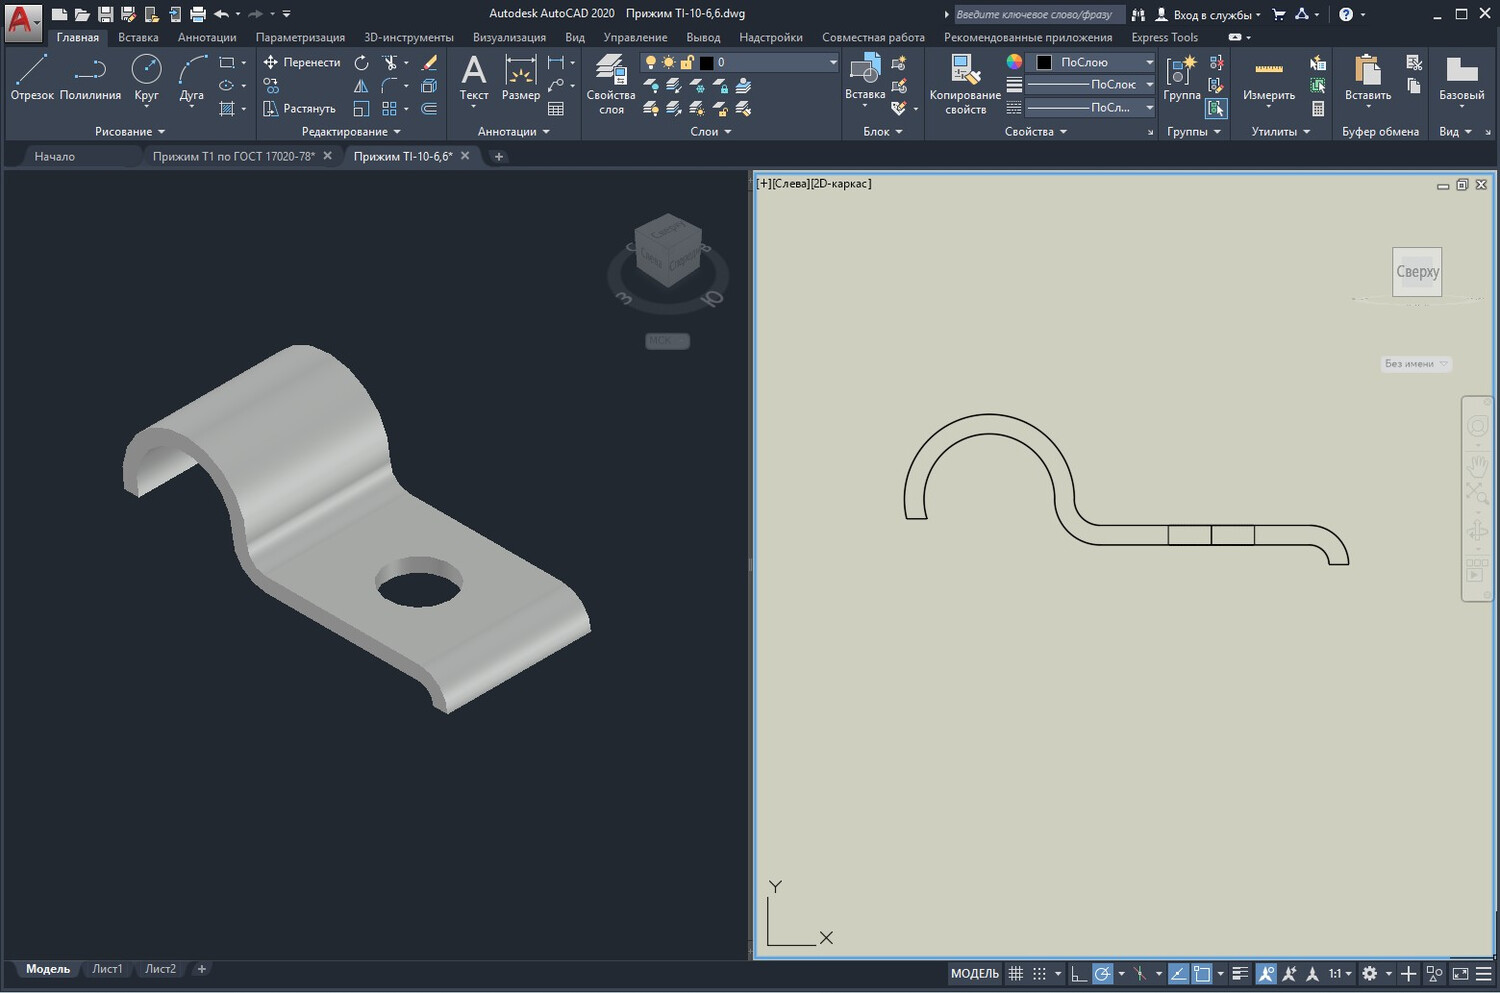This screenshot has height=993, width=1500.
Task: Toggle ortho mode in status bar
Action: (x=1078, y=973)
